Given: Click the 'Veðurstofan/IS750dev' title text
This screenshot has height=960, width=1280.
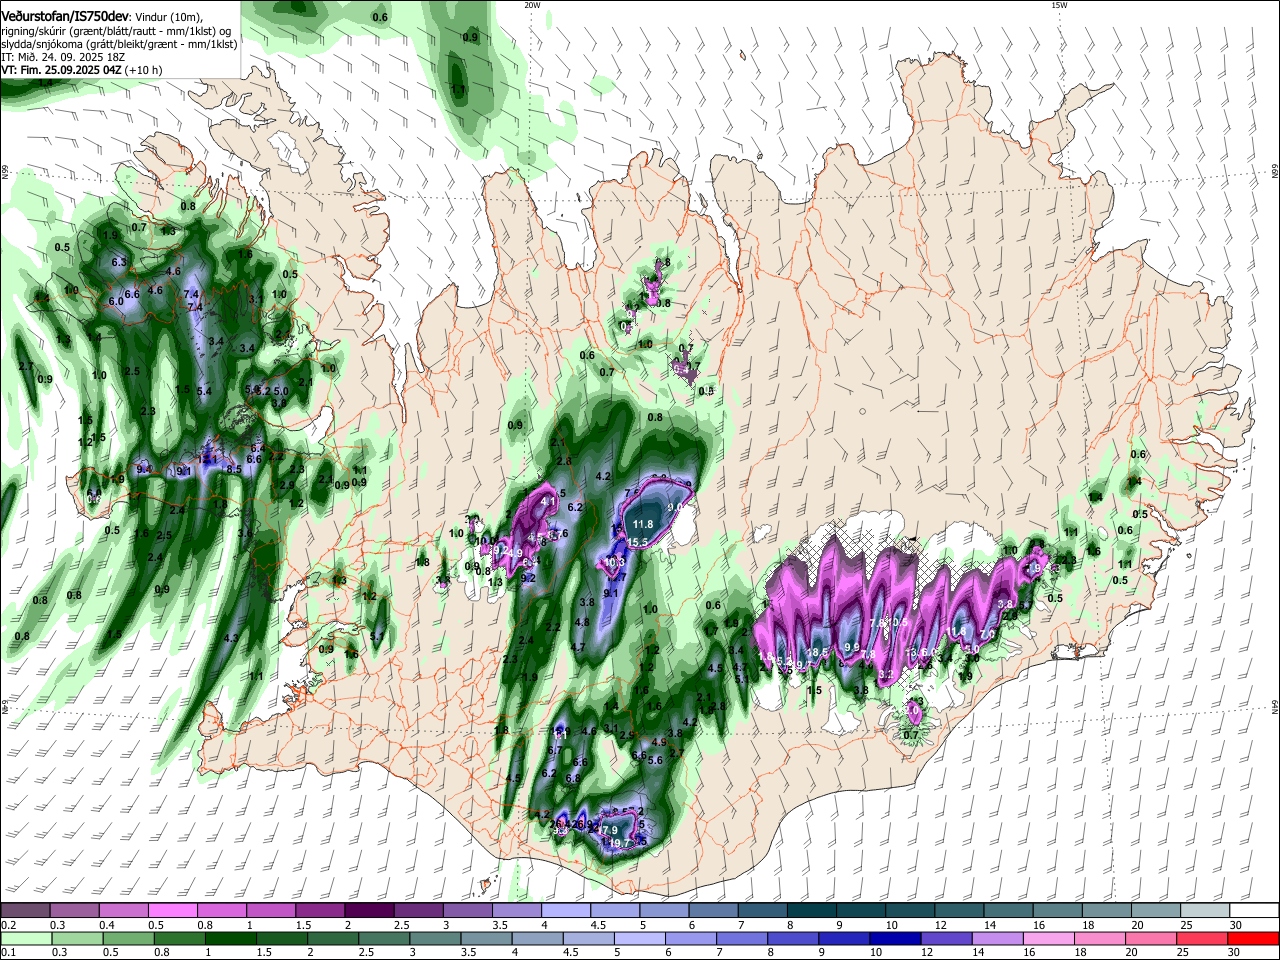Looking at the screenshot, I should click(65, 18).
